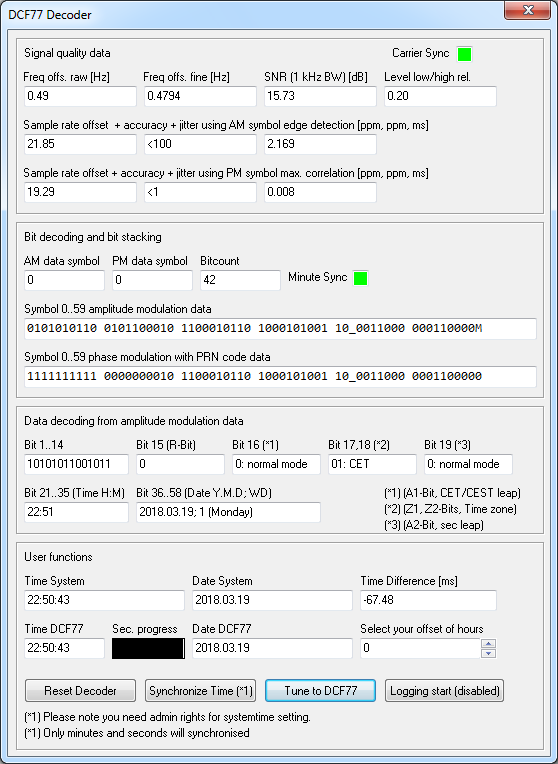Click the Reset Decoder button
The width and height of the screenshot is (558, 764).
(80, 691)
